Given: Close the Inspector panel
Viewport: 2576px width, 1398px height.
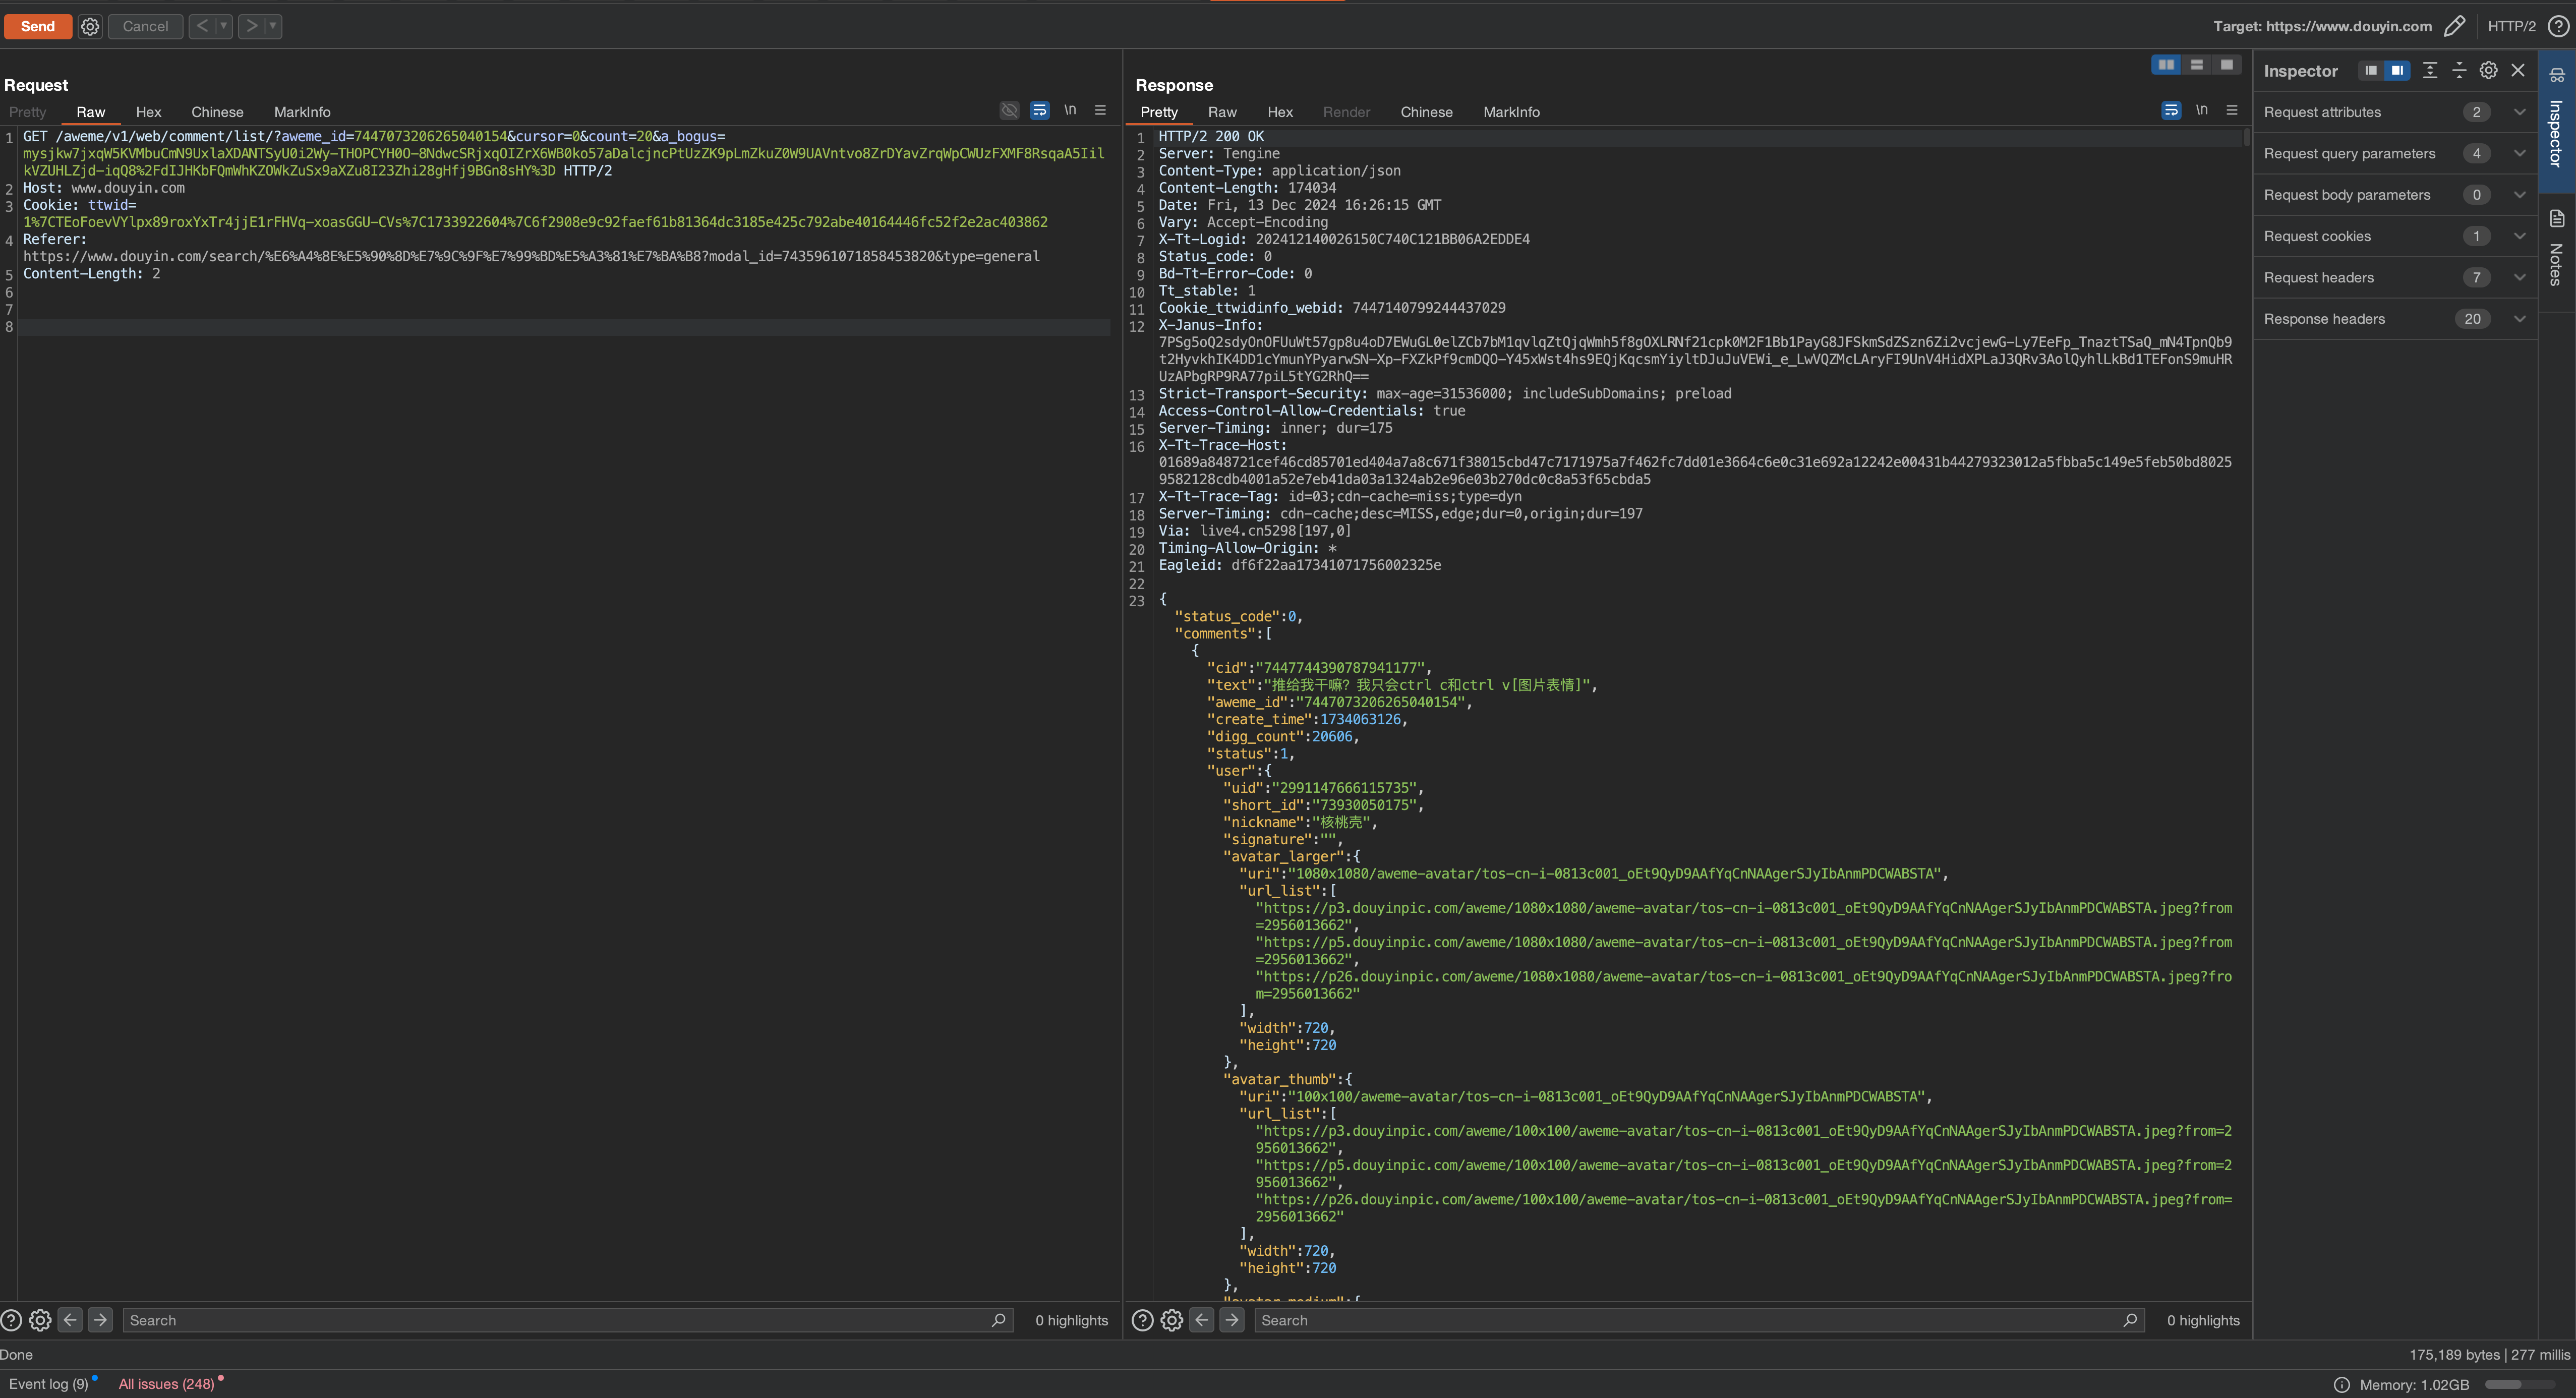Looking at the screenshot, I should [x=2518, y=70].
